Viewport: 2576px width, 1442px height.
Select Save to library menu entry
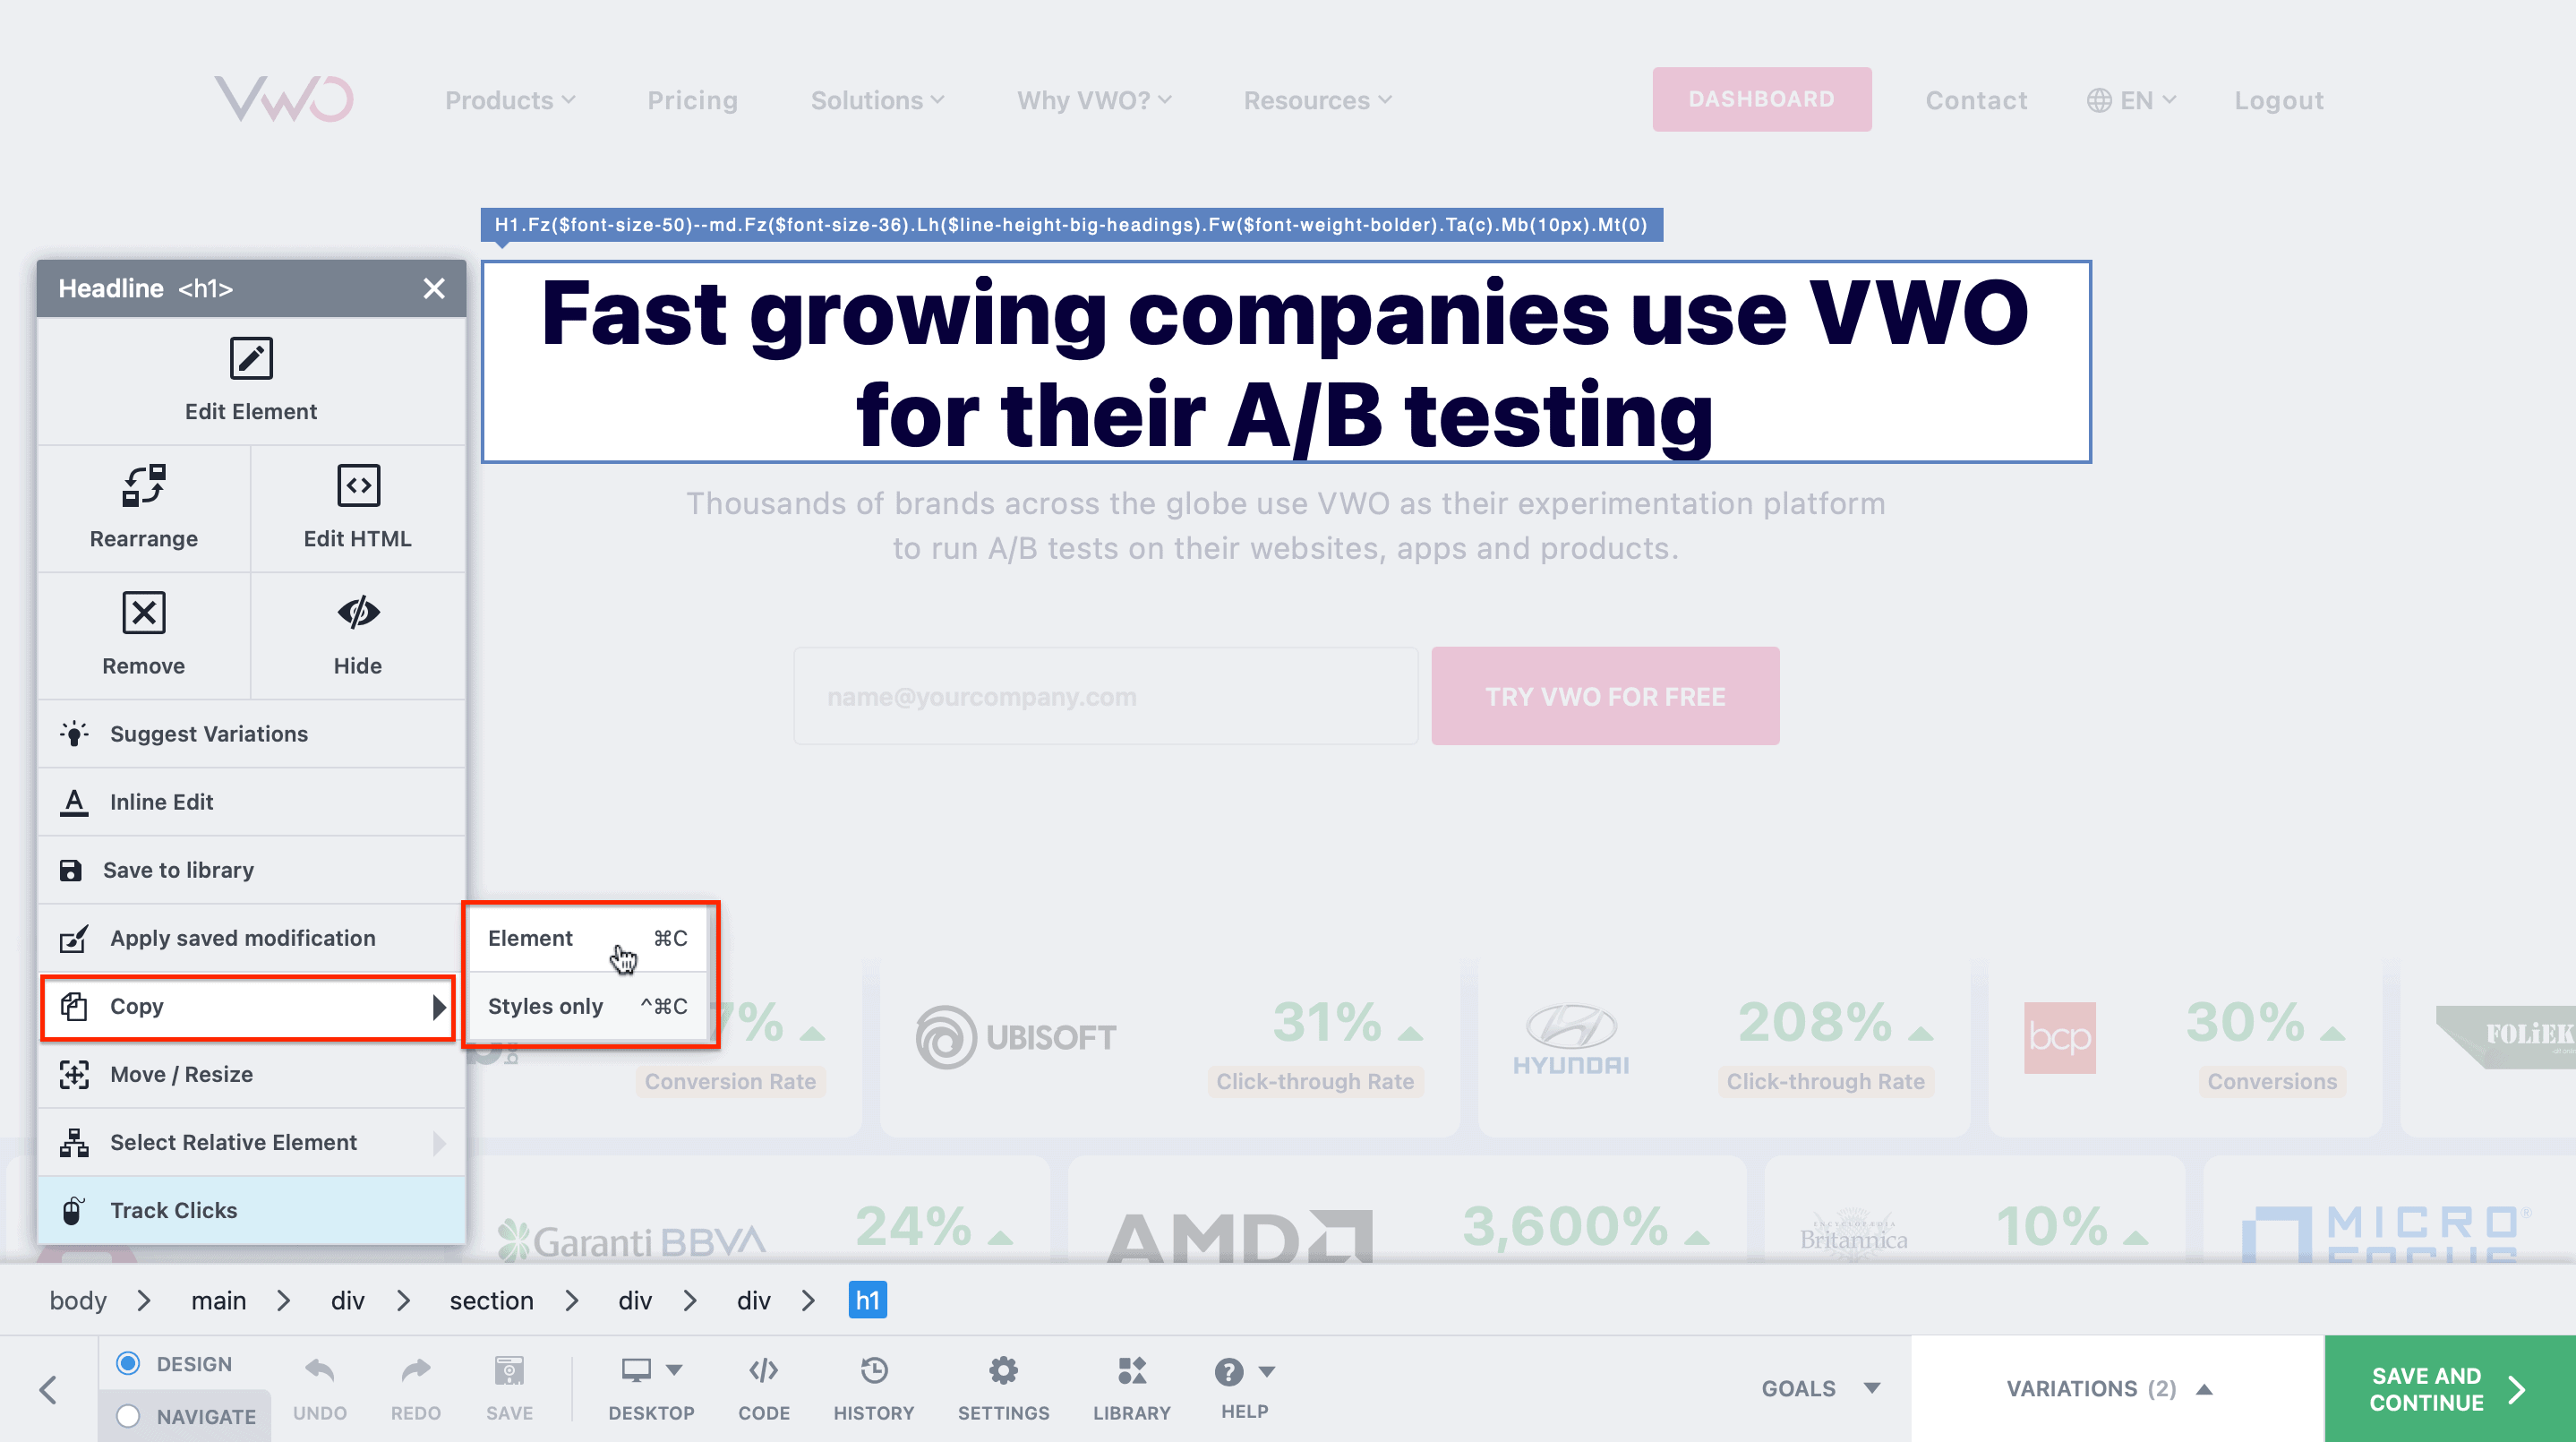coord(251,870)
